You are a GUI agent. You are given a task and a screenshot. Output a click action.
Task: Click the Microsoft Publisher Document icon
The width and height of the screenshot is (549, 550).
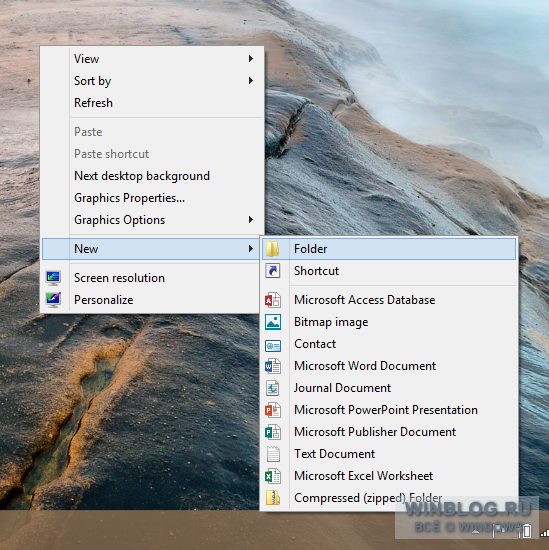273,432
